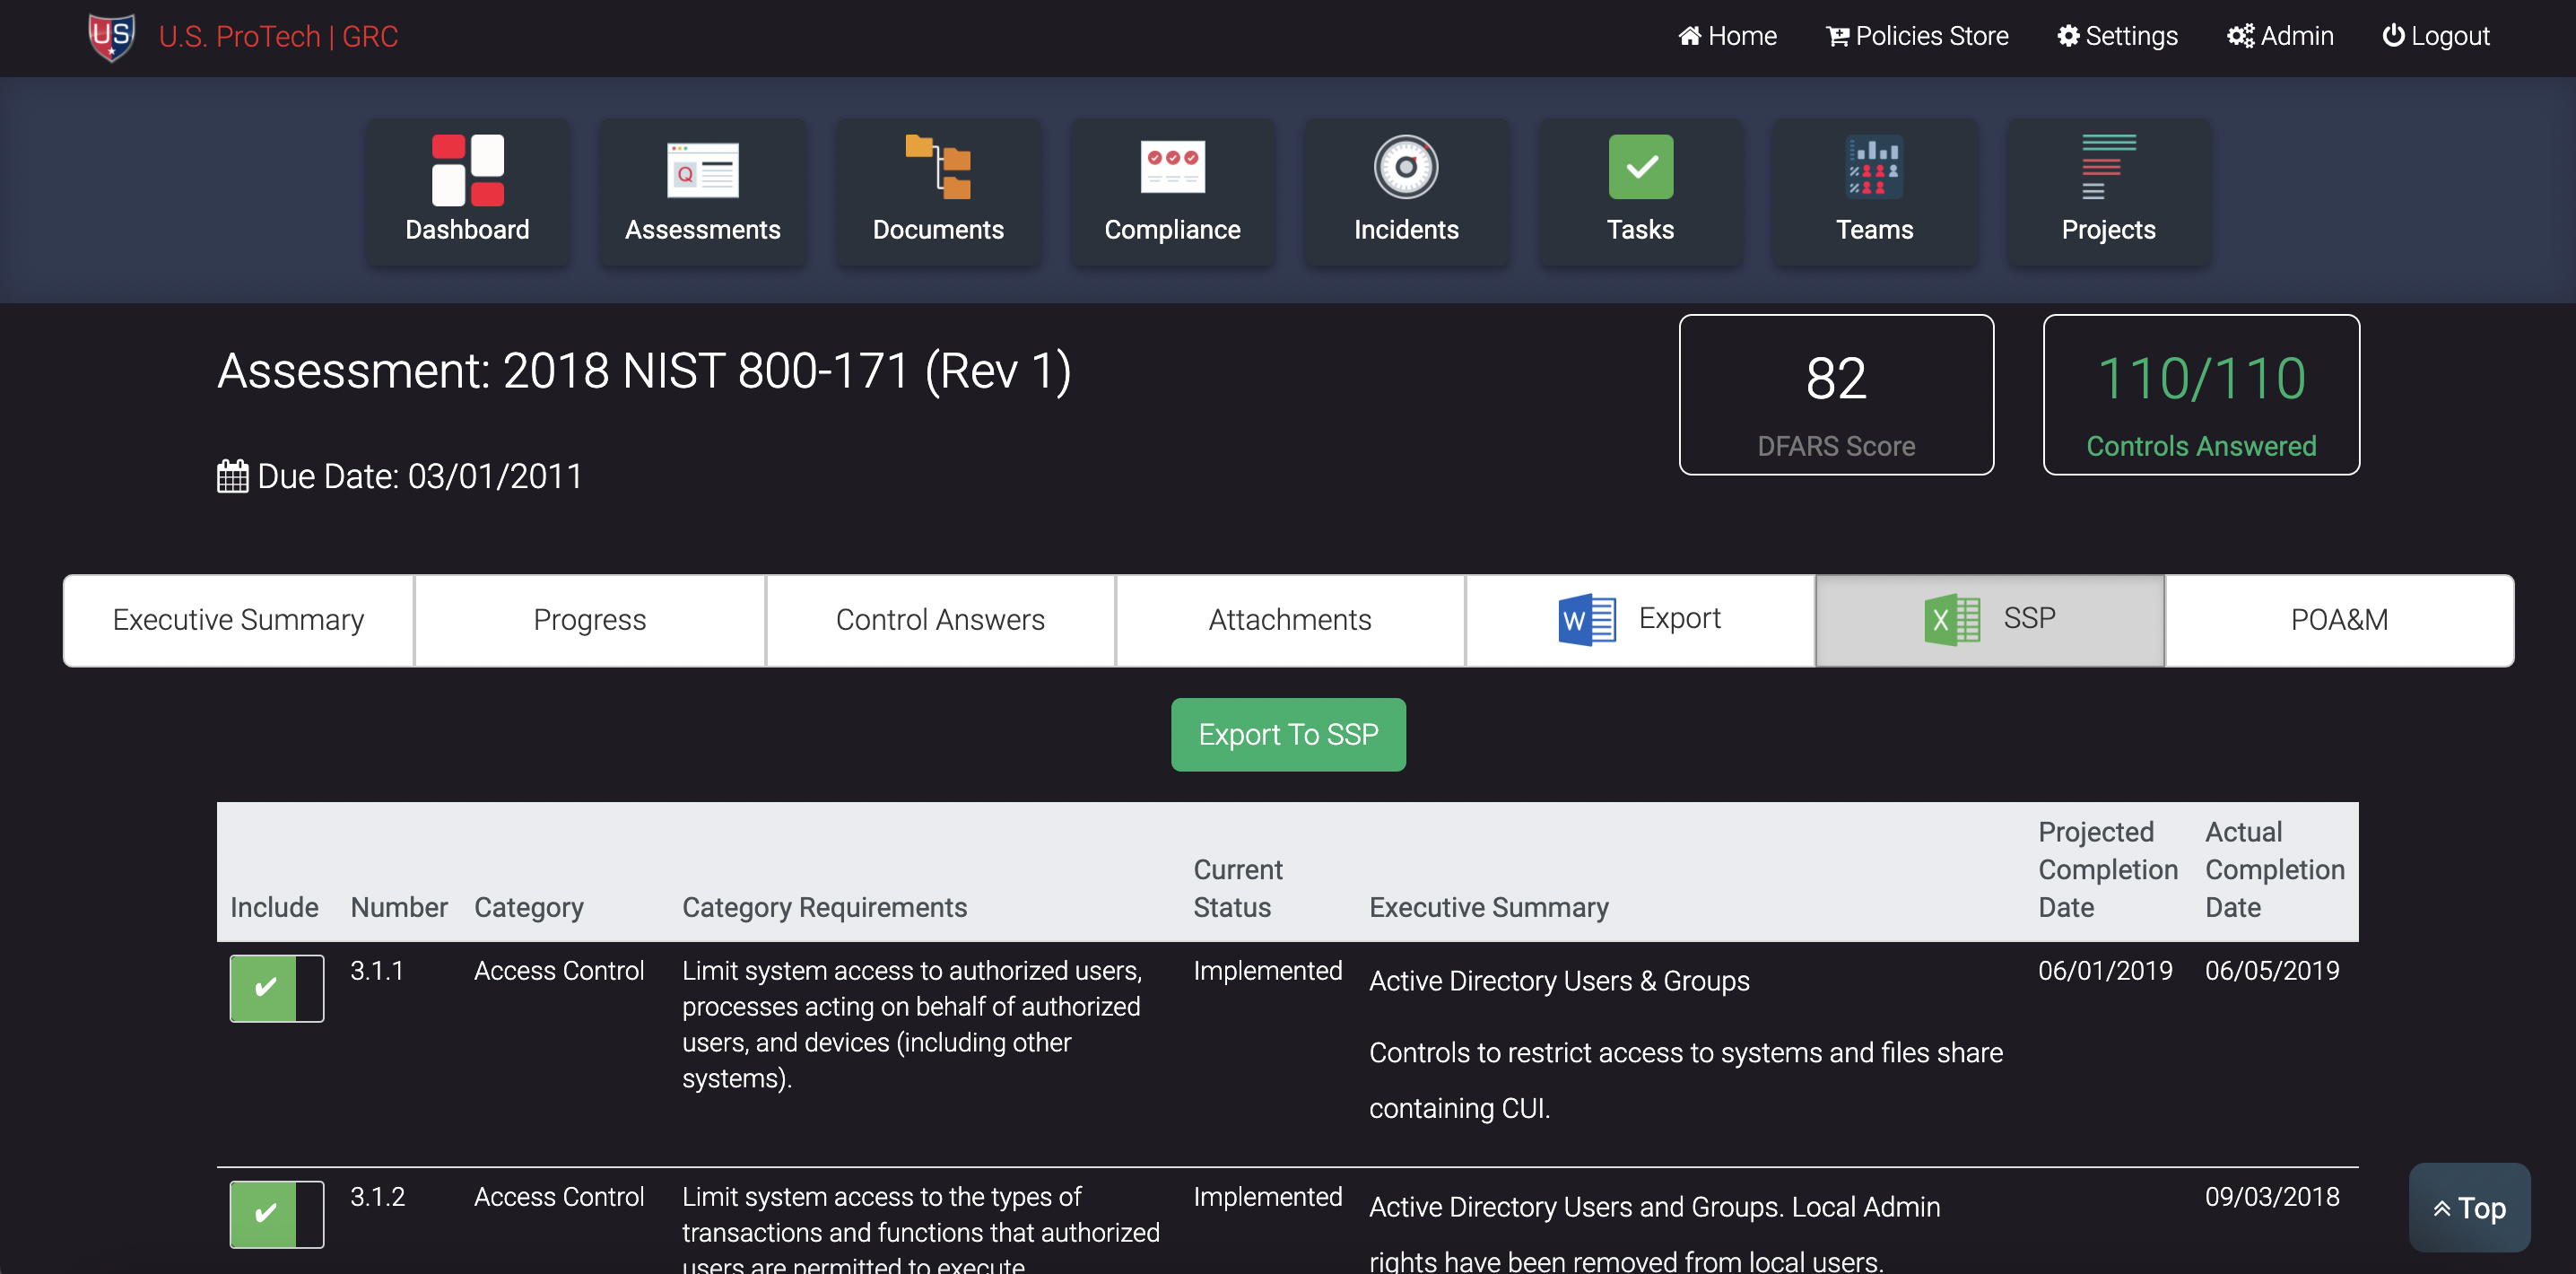
Task: Open the Incidents module
Action: 1406,192
